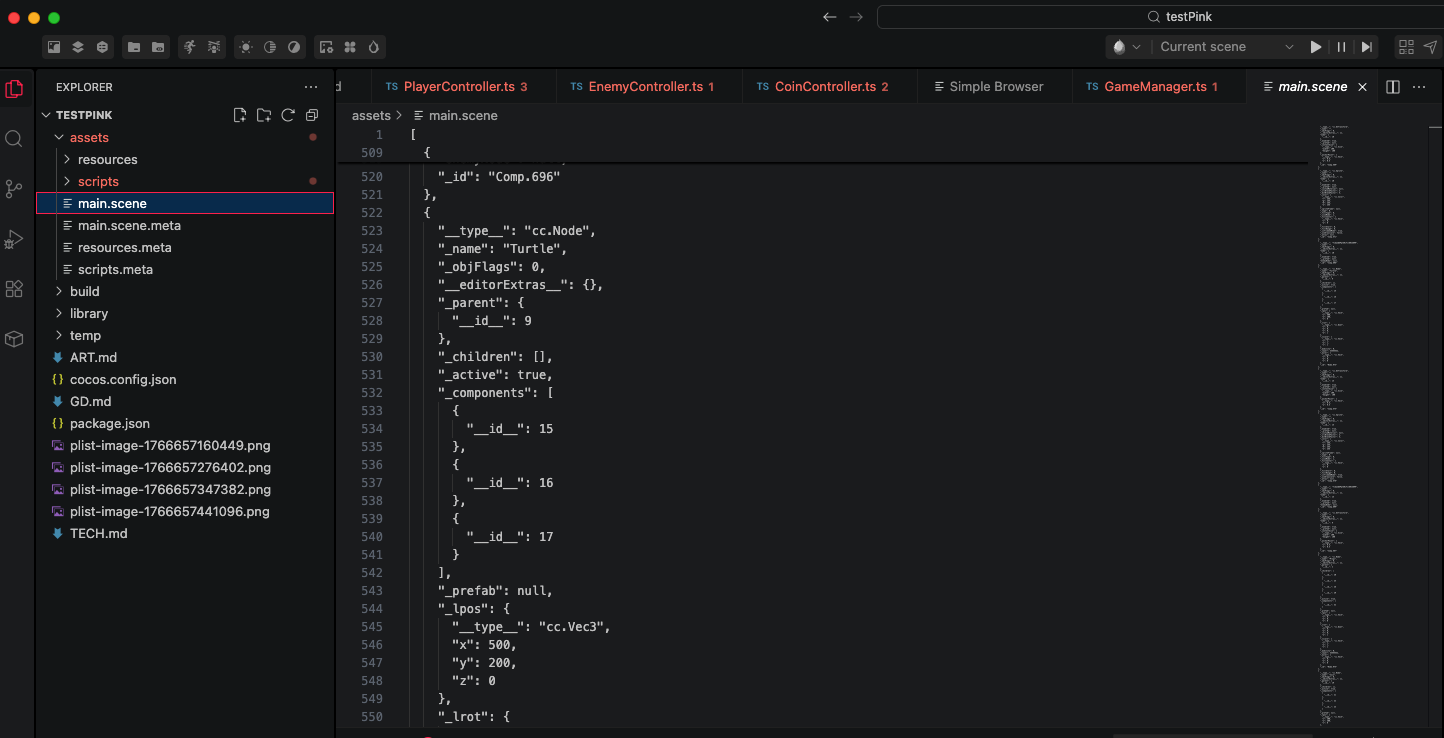Refresh the Explorer file tree
Viewport: 1444px width, 738px height.
click(288, 115)
